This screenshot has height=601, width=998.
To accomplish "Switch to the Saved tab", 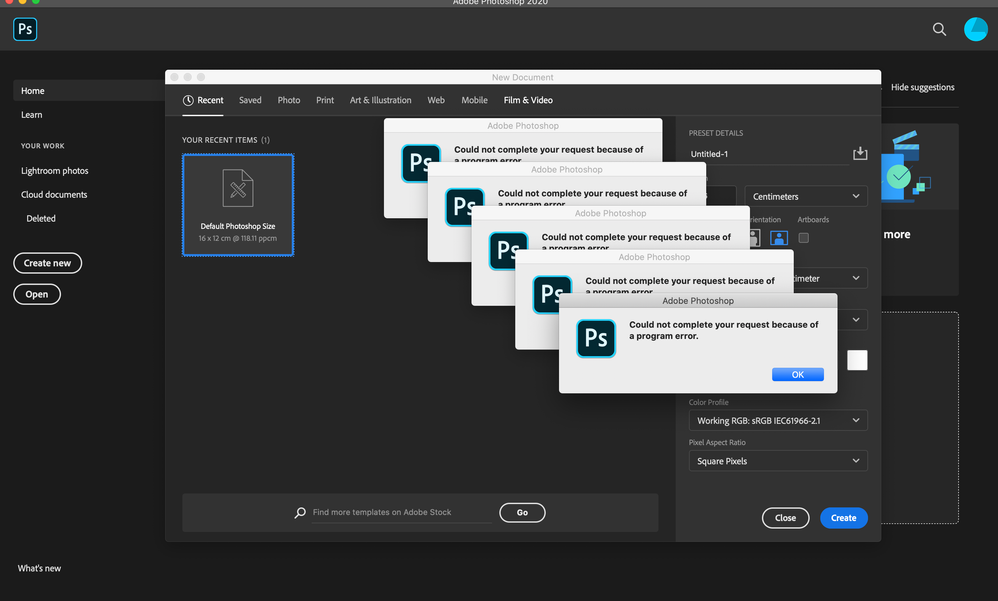I will point(250,101).
